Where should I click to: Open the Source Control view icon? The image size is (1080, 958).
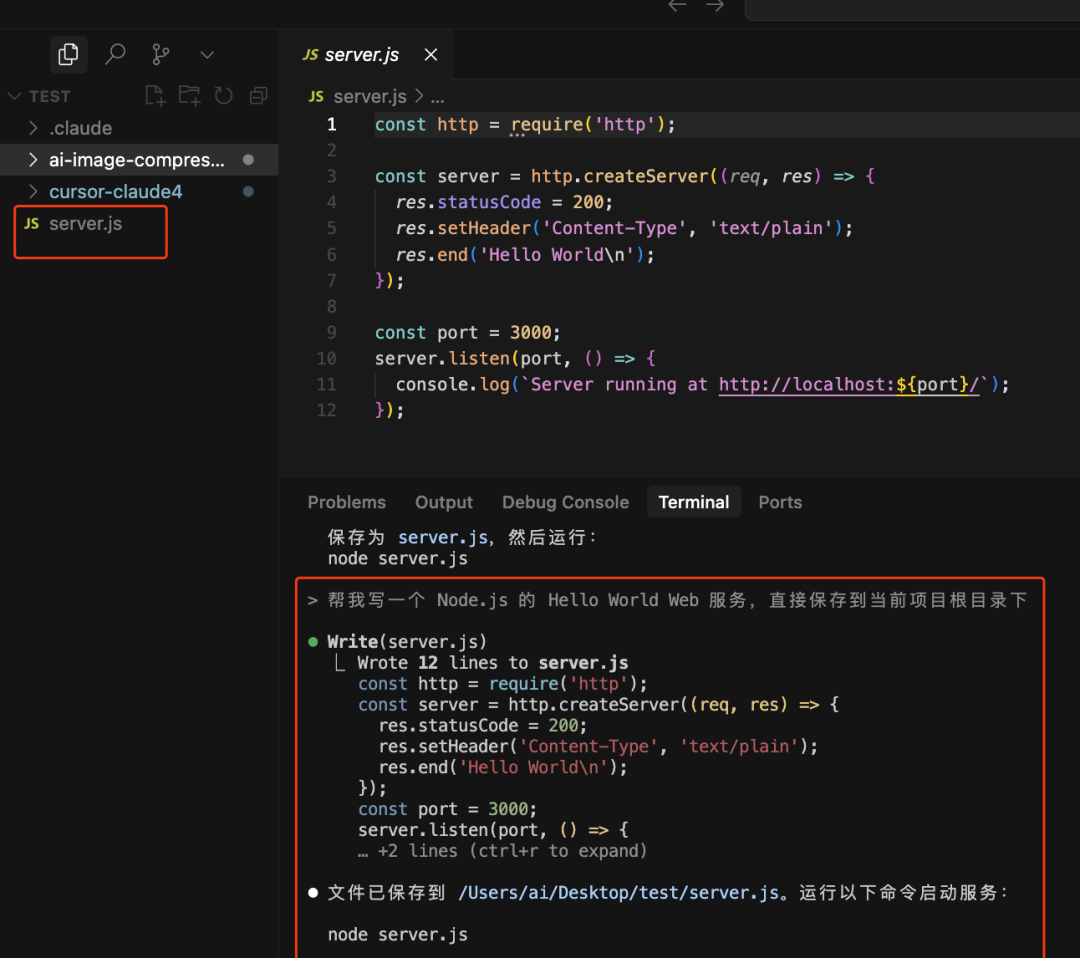click(x=160, y=54)
